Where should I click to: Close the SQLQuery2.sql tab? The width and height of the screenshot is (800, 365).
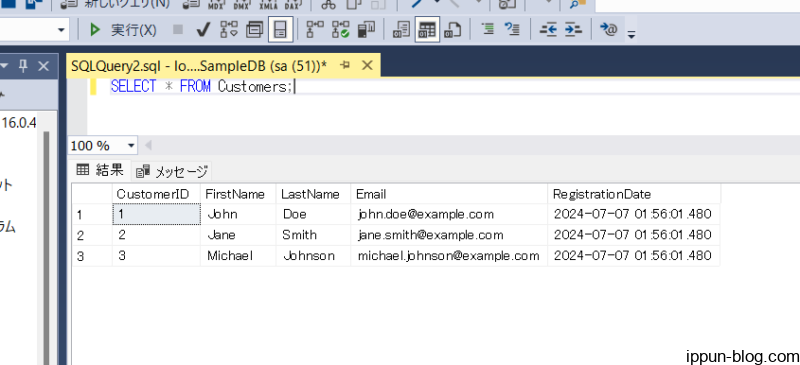367,65
